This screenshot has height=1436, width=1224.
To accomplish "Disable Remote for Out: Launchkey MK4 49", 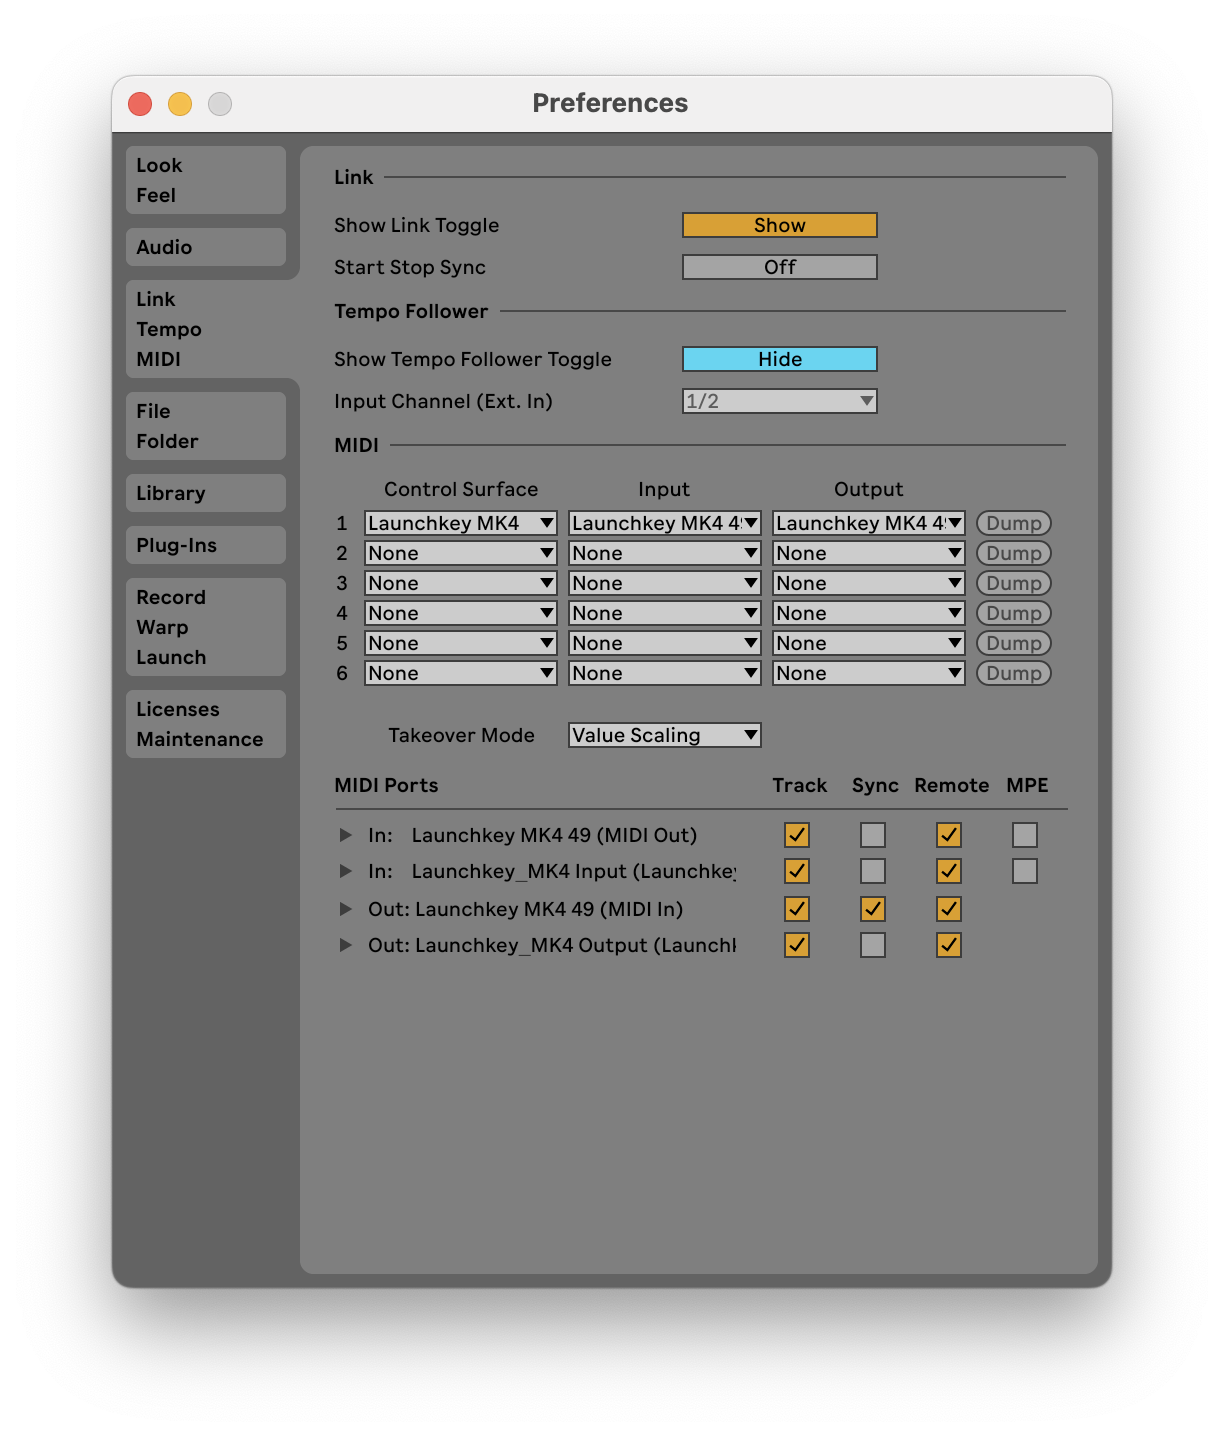I will pyautogui.click(x=949, y=909).
